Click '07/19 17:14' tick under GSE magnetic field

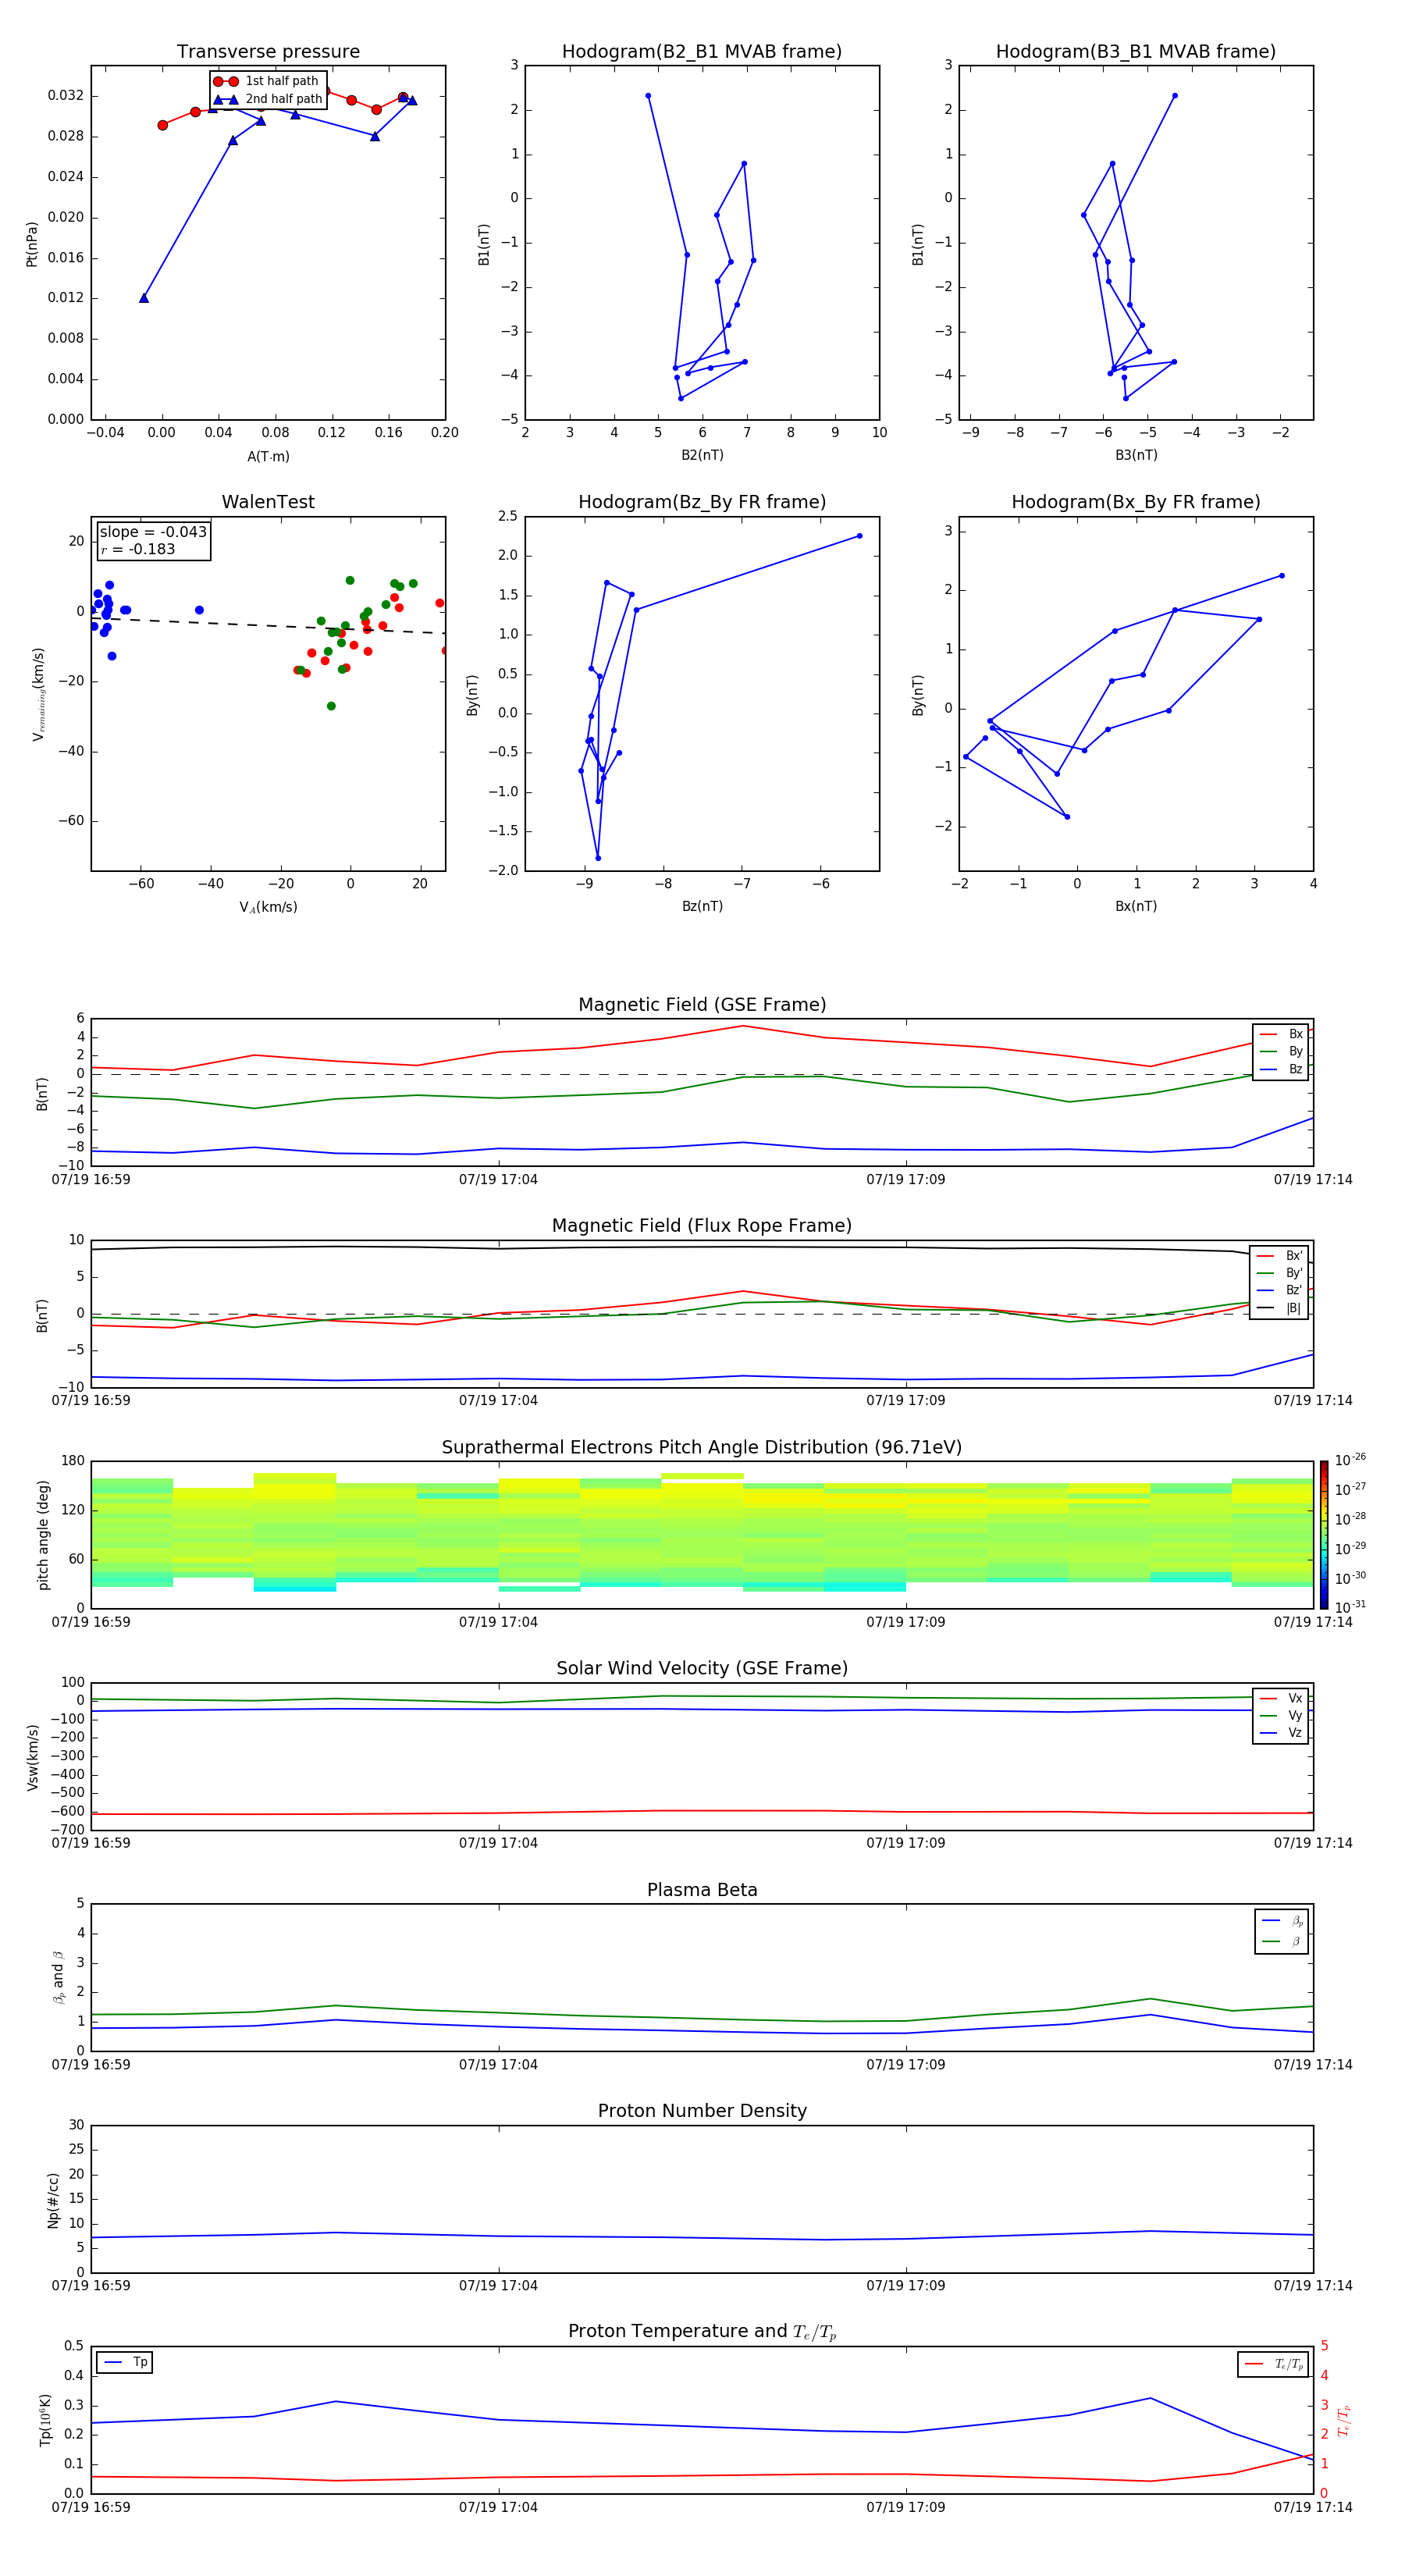coord(1312,1179)
